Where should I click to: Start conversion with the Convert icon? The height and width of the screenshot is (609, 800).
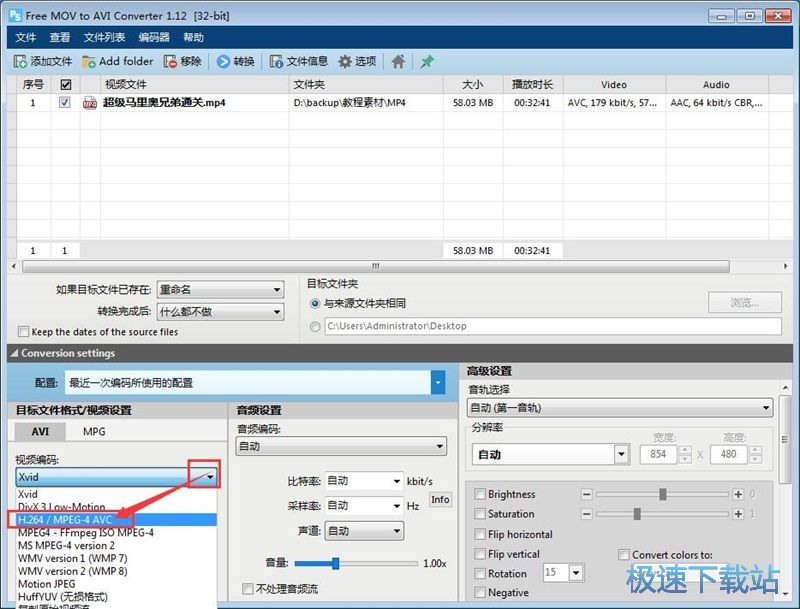point(223,61)
